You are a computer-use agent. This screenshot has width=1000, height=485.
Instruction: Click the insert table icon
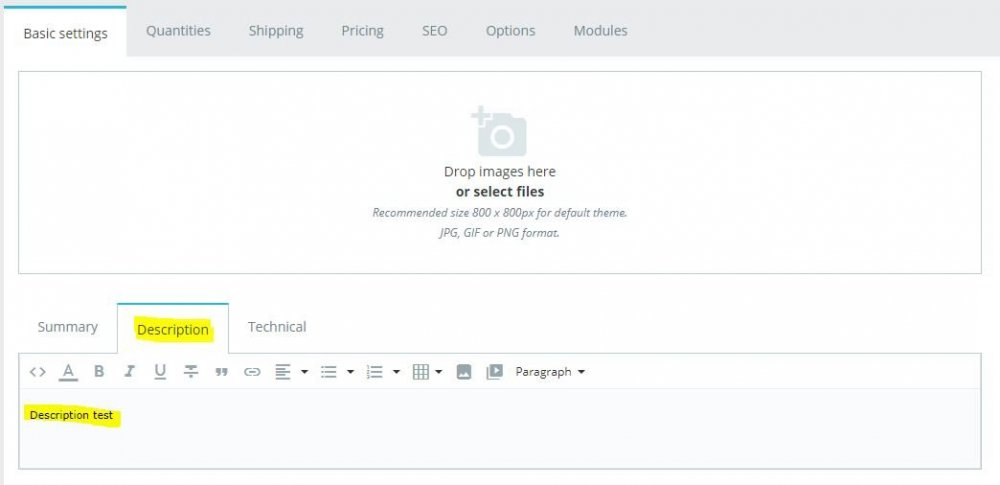click(420, 371)
